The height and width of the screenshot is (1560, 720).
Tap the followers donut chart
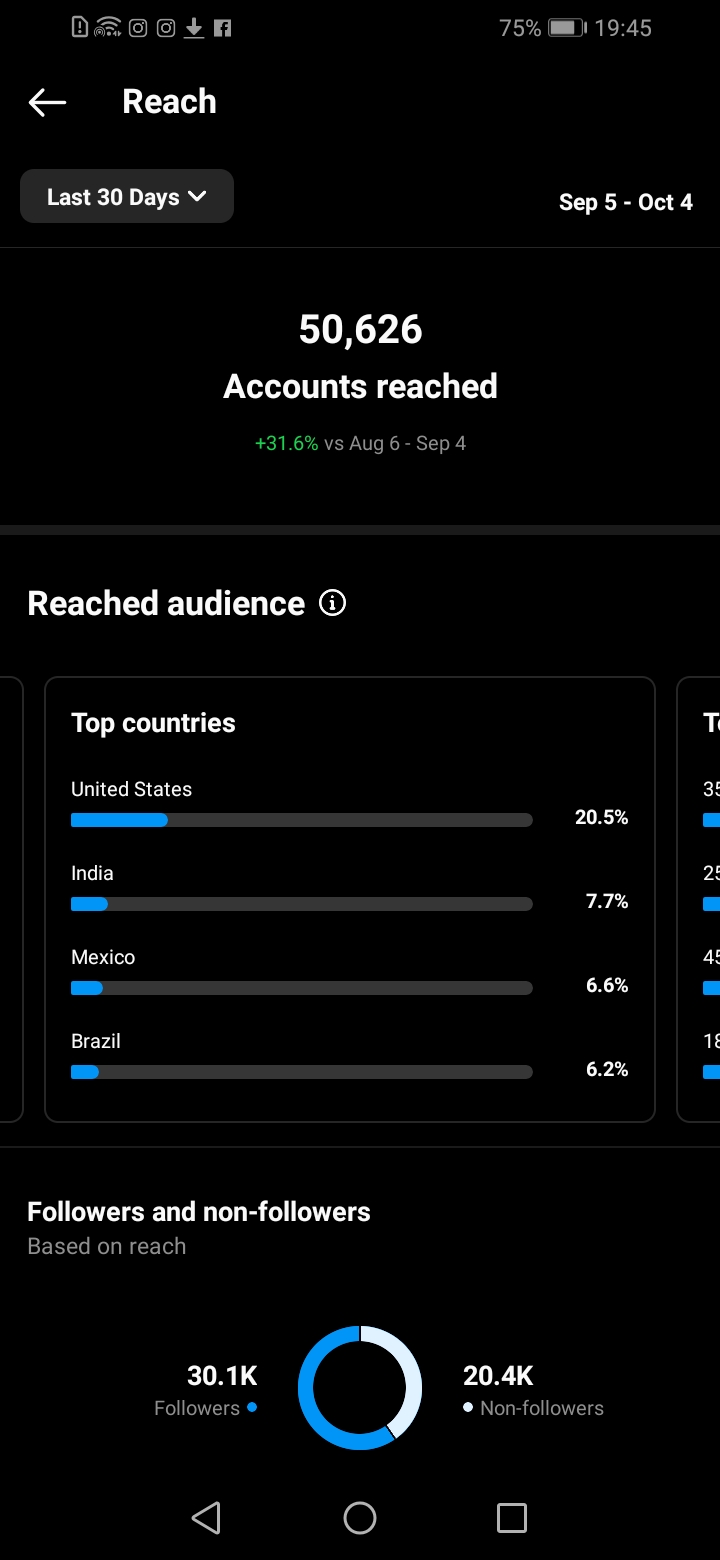point(360,1387)
